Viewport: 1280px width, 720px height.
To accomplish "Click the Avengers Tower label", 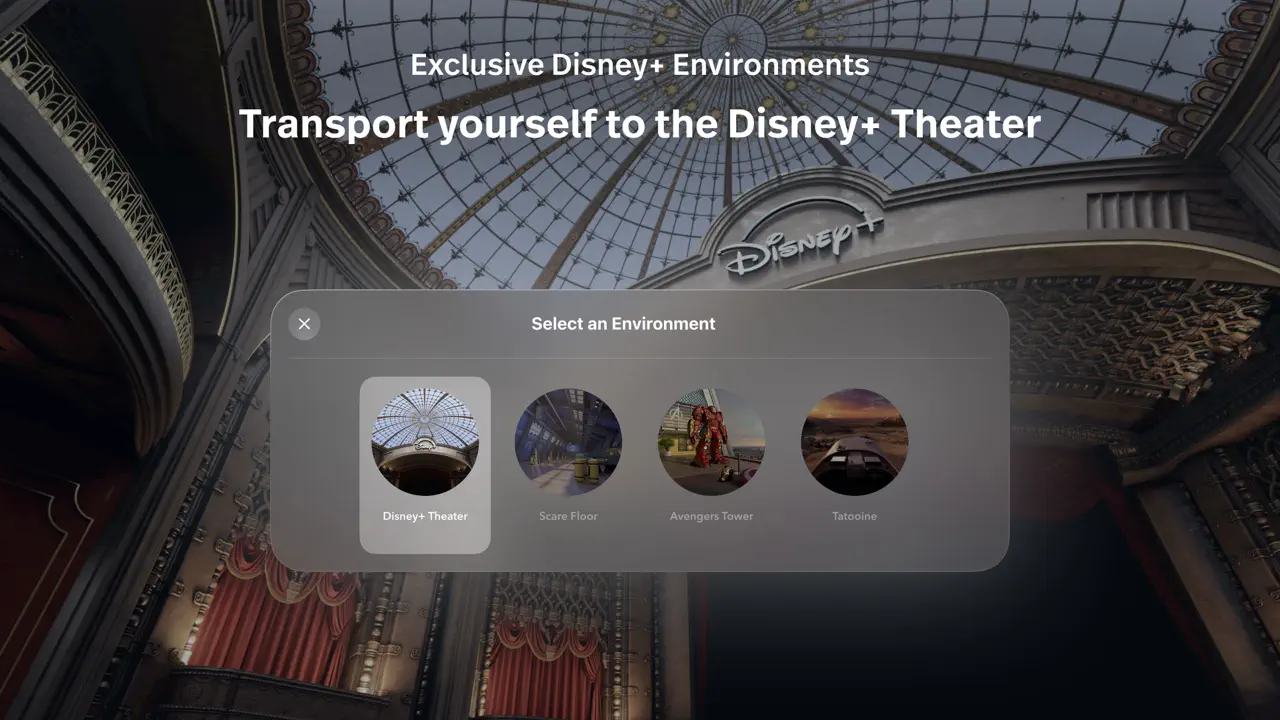I will (711, 516).
